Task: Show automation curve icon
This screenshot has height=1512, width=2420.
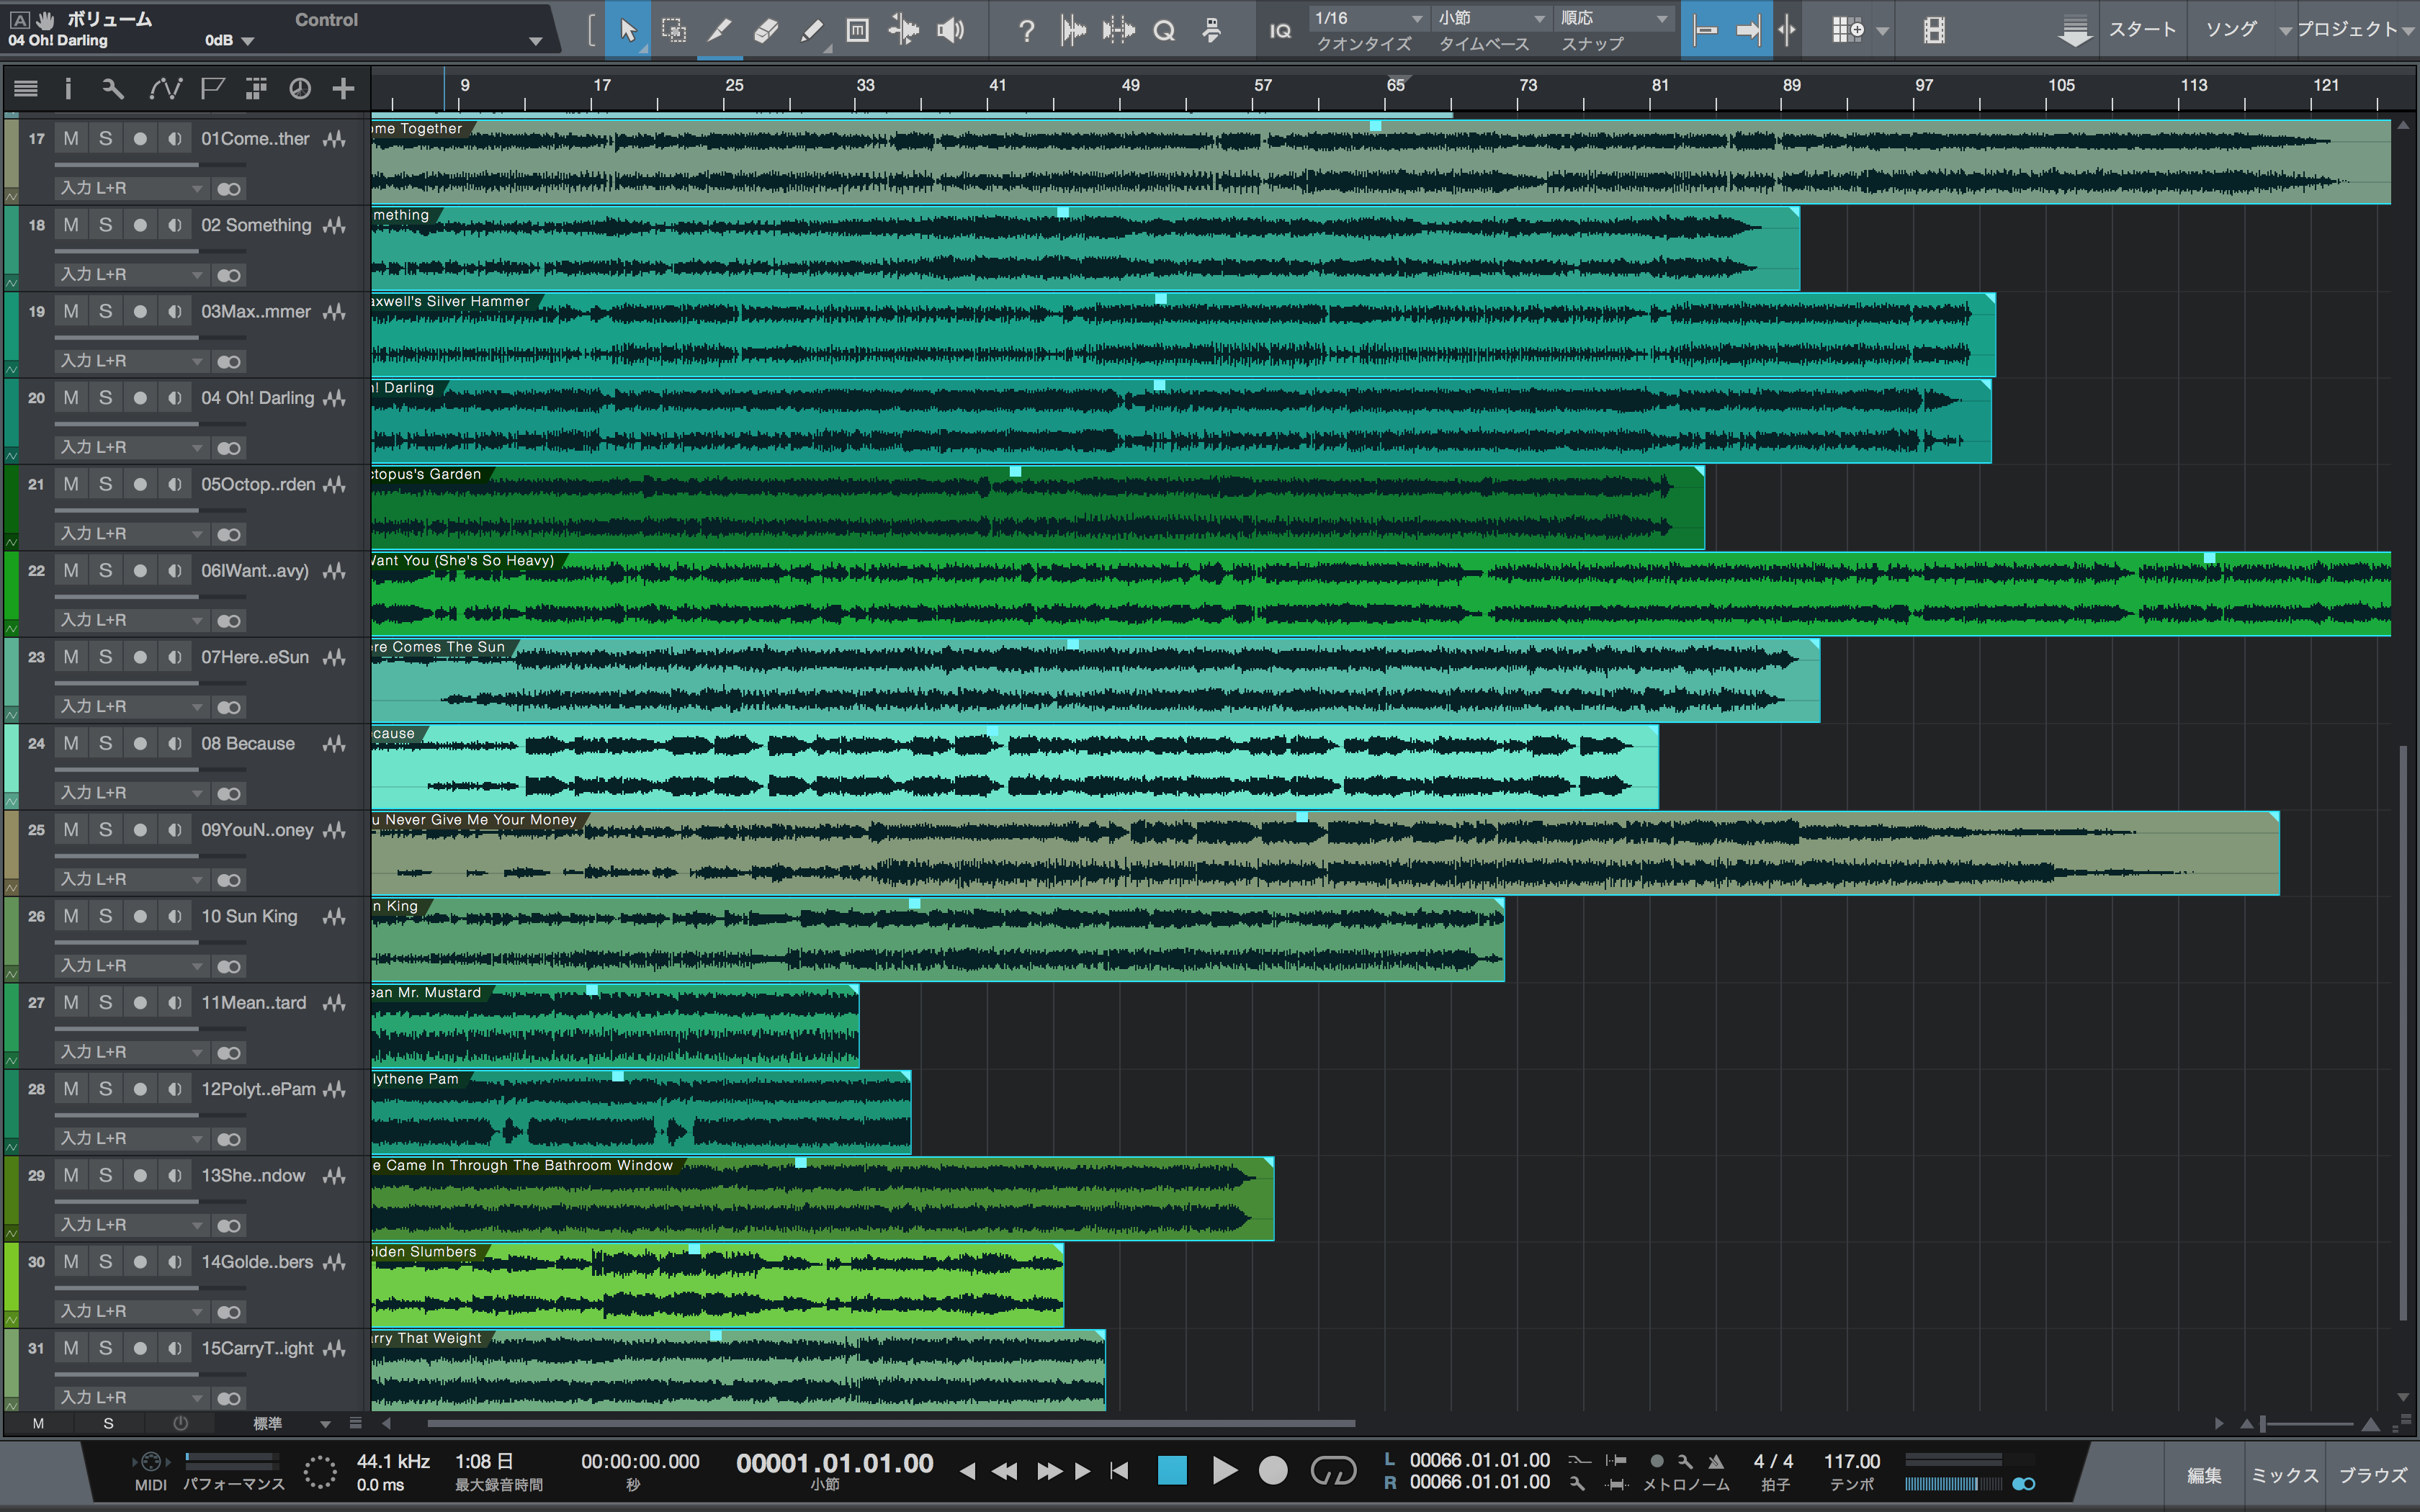Action: (165, 89)
